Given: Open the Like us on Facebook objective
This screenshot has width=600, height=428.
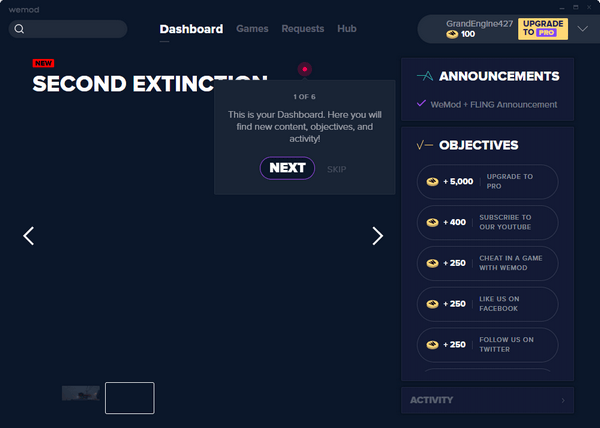Looking at the screenshot, I should (x=487, y=304).
